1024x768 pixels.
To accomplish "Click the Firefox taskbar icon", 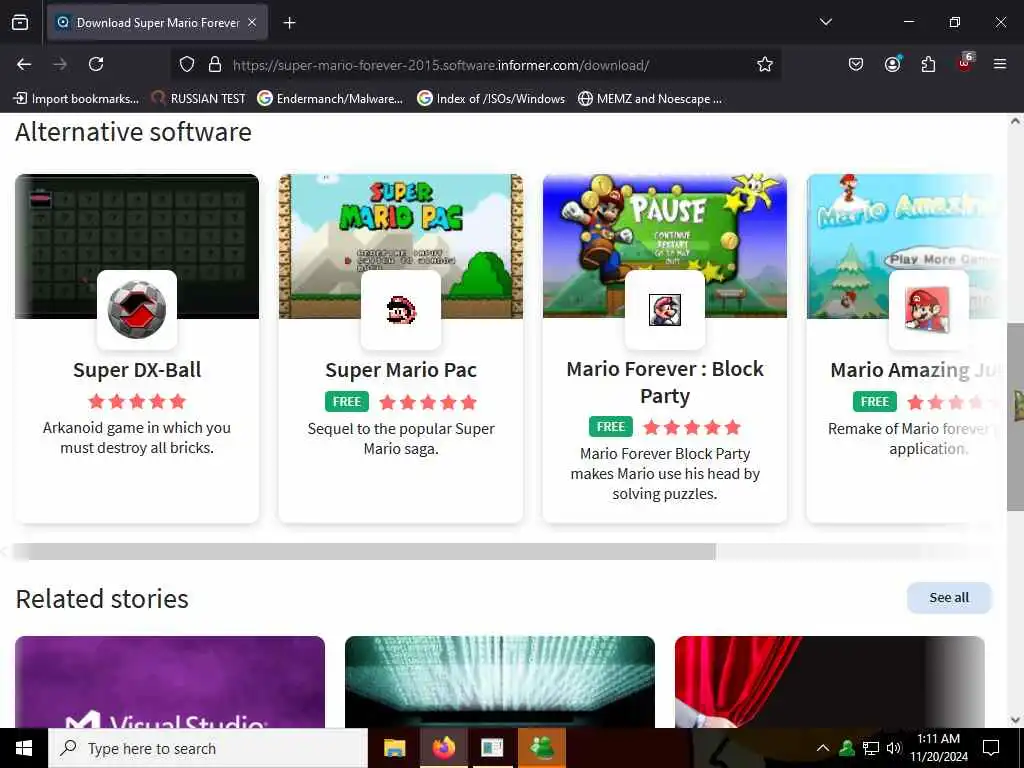I will click(x=443, y=748).
